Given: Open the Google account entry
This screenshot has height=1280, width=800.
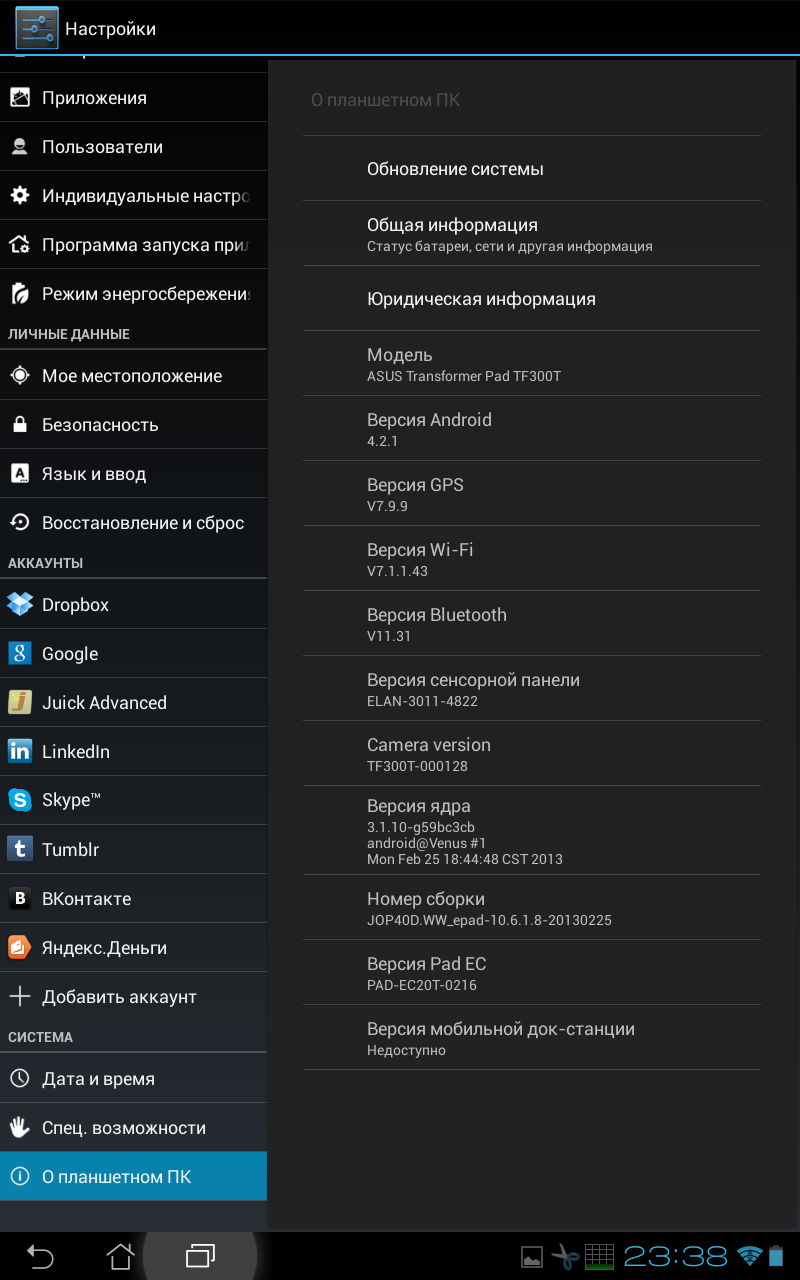Looking at the screenshot, I should point(70,653).
